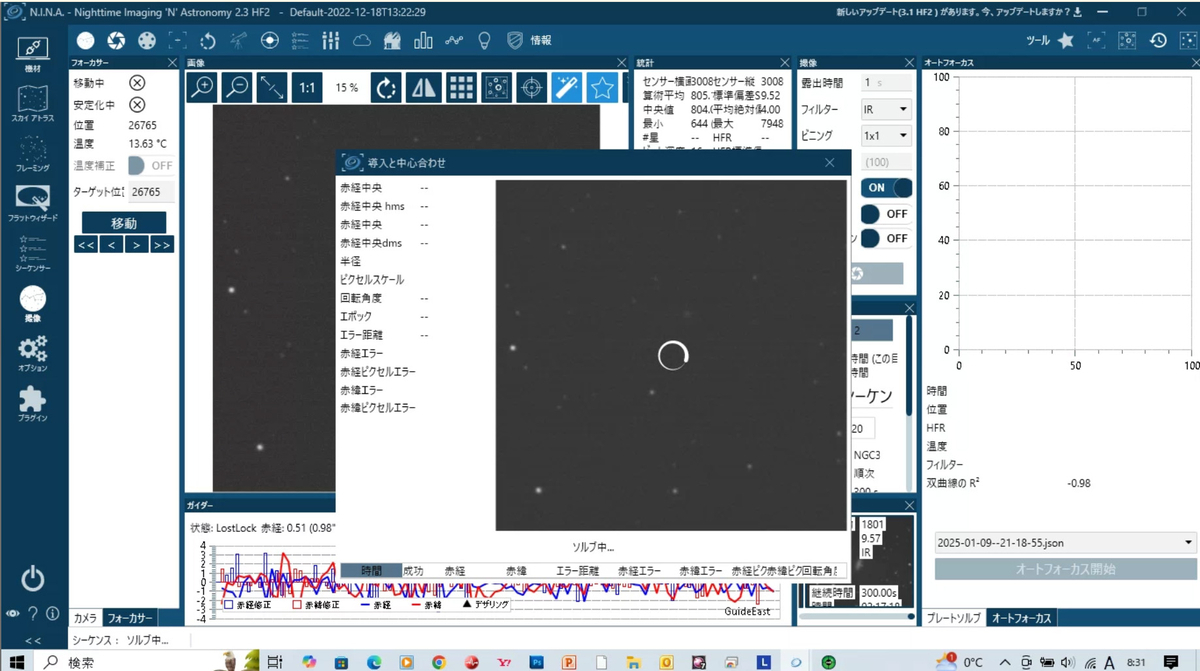Click the star detection icon in image toolbar
The height and width of the screenshot is (671, 1200).
click(601, 88)
